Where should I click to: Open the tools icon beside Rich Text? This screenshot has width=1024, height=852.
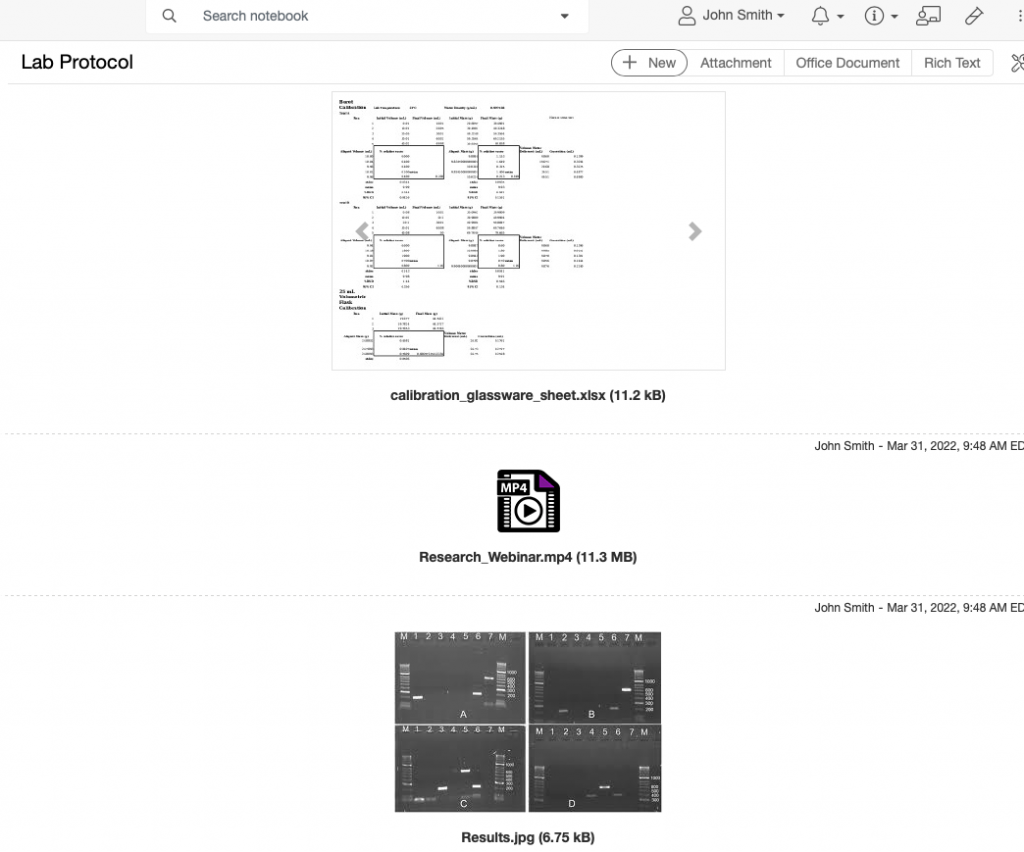tap(1017, 63)
